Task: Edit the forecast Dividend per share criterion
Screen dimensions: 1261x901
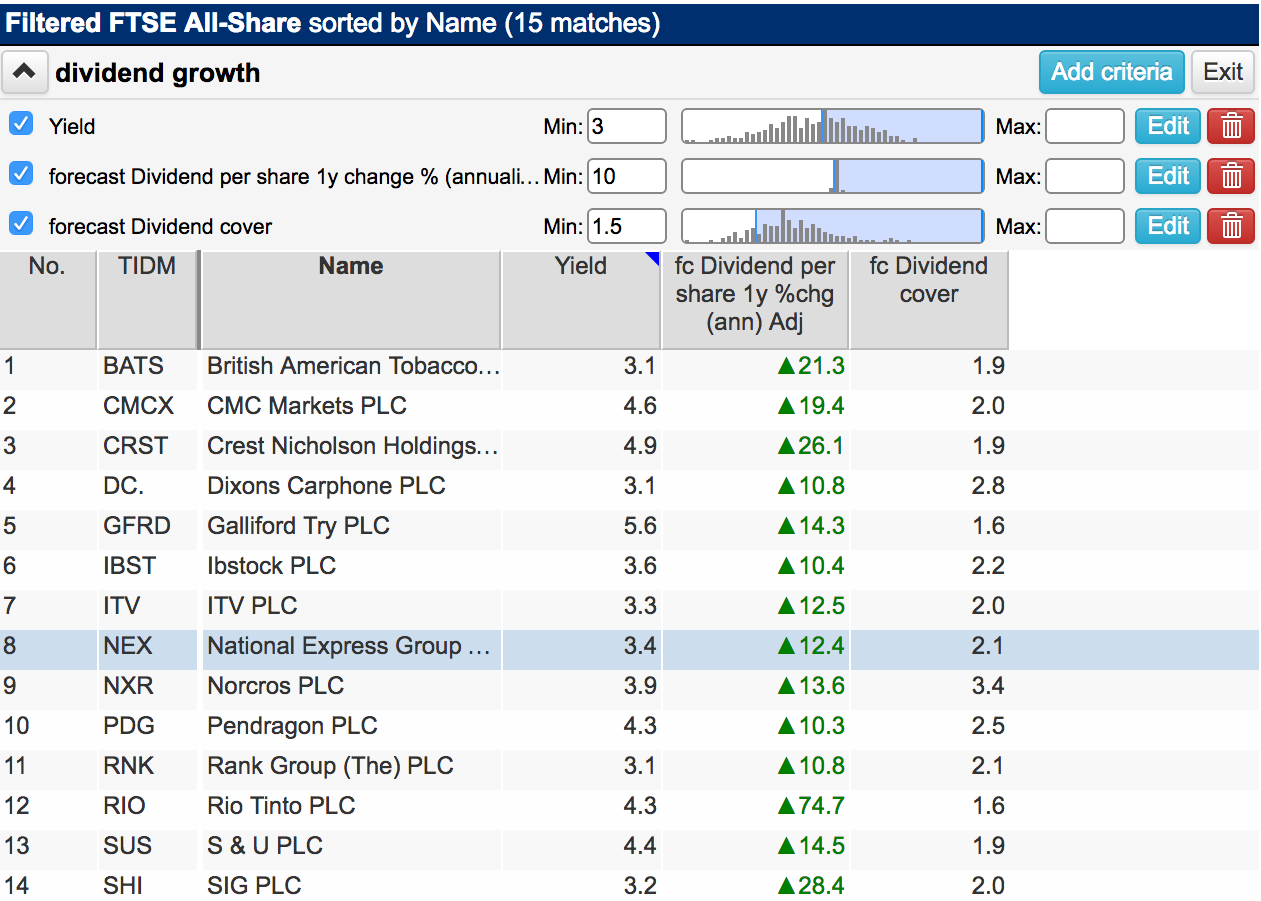Action: click(x=1167, y=176)
